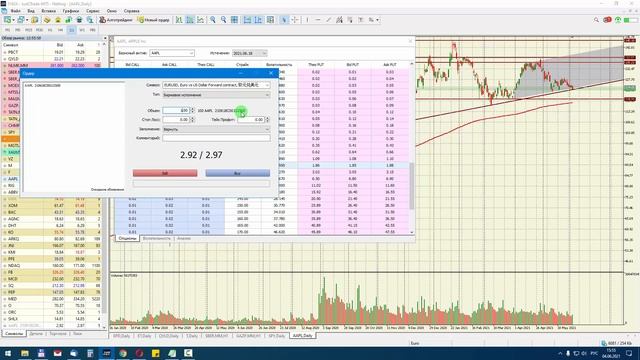Click the profiles toolbar icon
This screenshot has width=640, height=360.
[x=22, y=20]
